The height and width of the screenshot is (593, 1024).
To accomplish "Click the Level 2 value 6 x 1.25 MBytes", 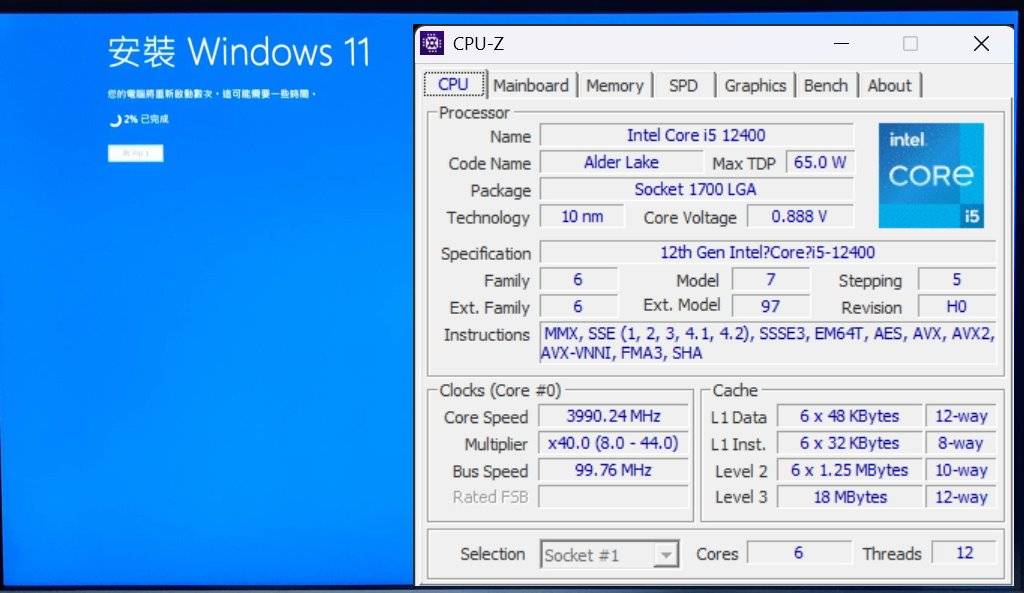I will click(849, 470).
